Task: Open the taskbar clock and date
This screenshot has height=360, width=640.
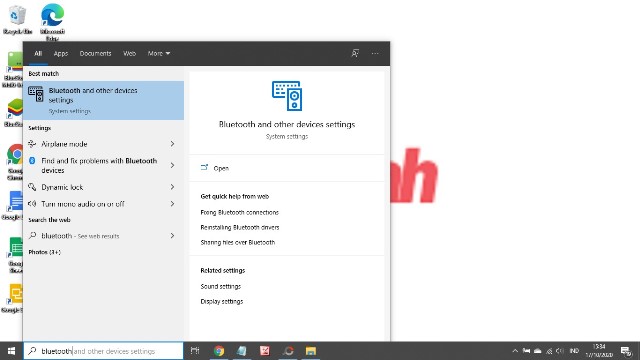Action: (x=599, y=351)
